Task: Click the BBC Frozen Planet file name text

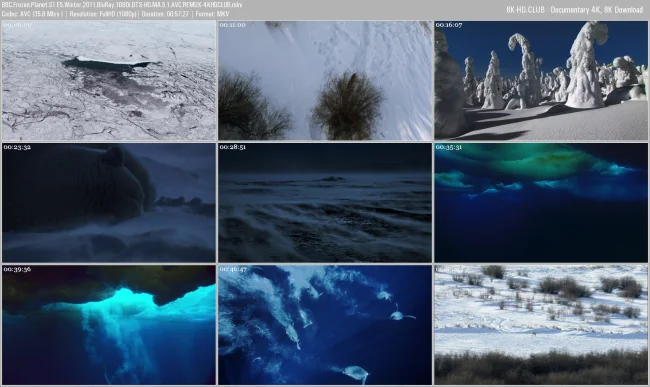Action: tap(122, 5)
